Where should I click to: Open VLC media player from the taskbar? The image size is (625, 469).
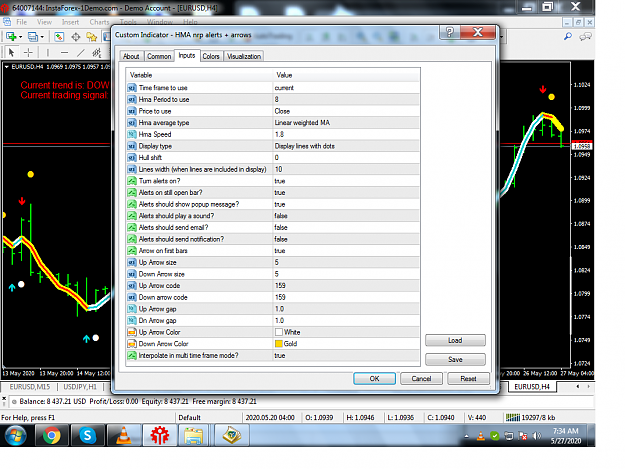coord(124,435)
